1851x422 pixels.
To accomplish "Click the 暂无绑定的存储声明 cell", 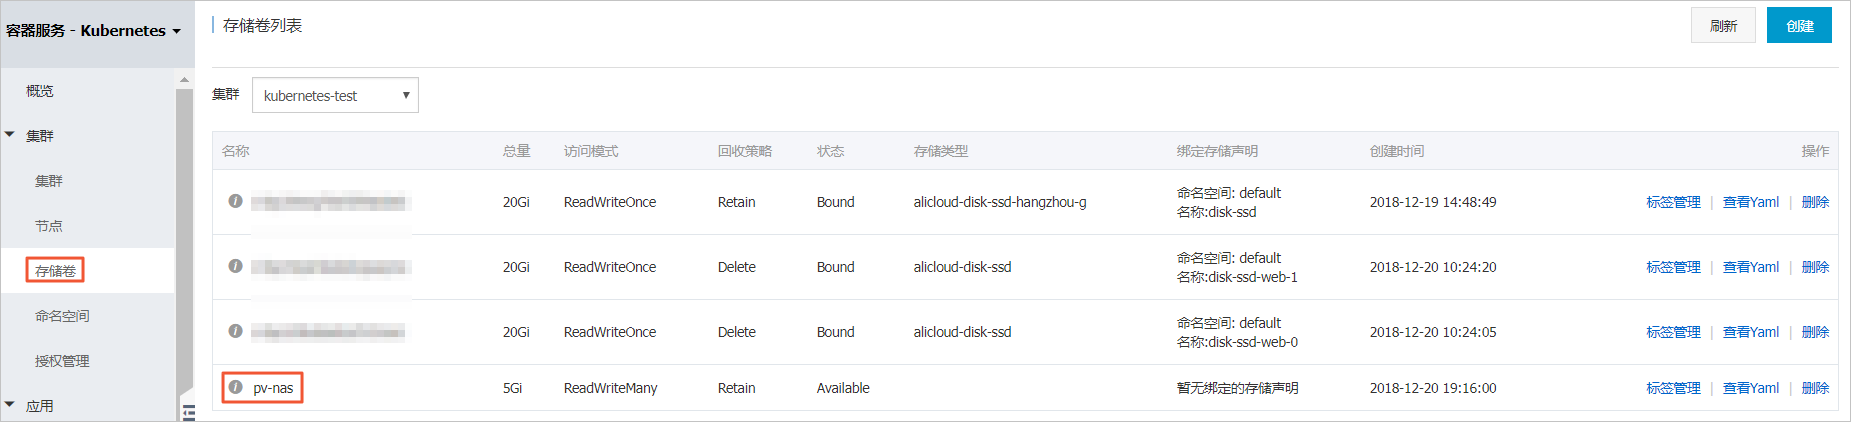I will click(x=1237, y=388).
